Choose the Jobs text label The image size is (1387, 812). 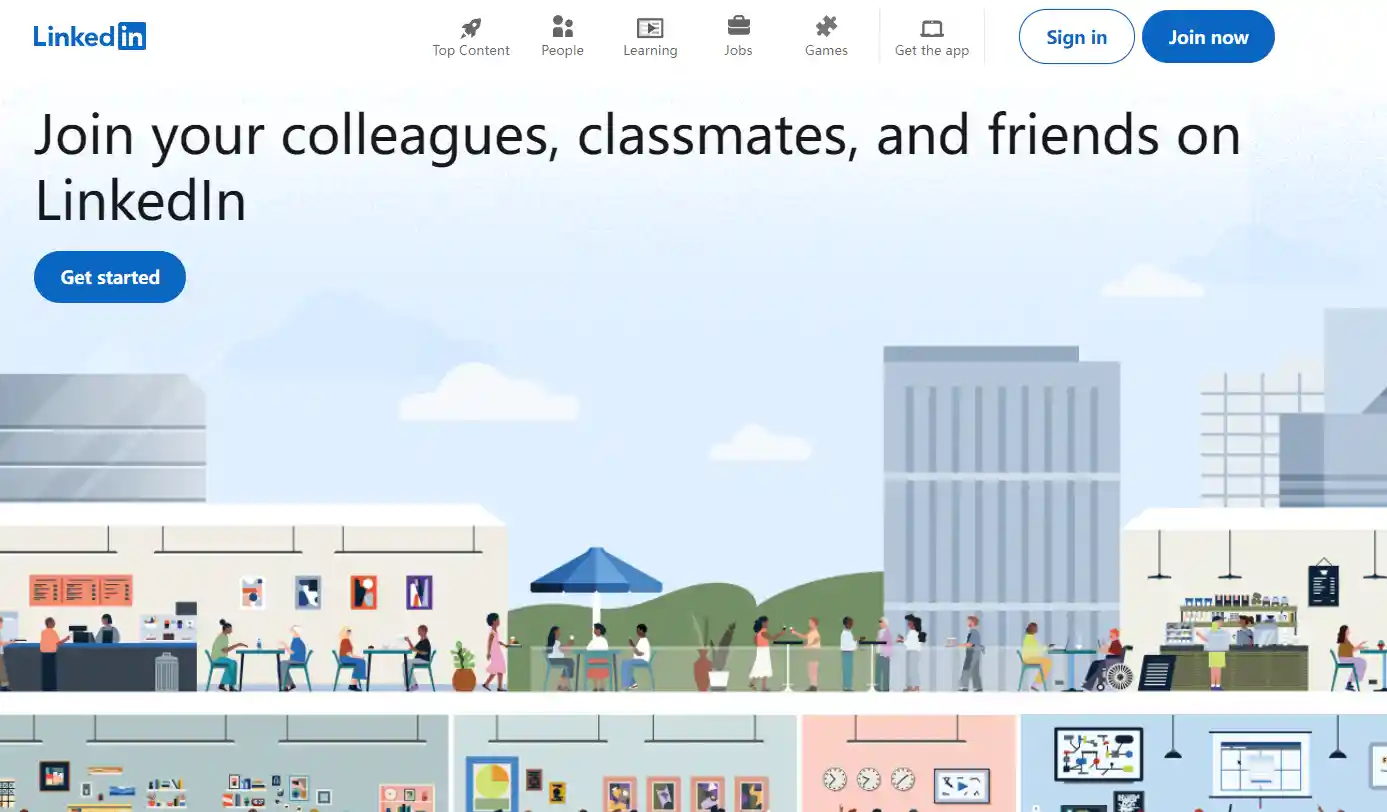[738, 50]
